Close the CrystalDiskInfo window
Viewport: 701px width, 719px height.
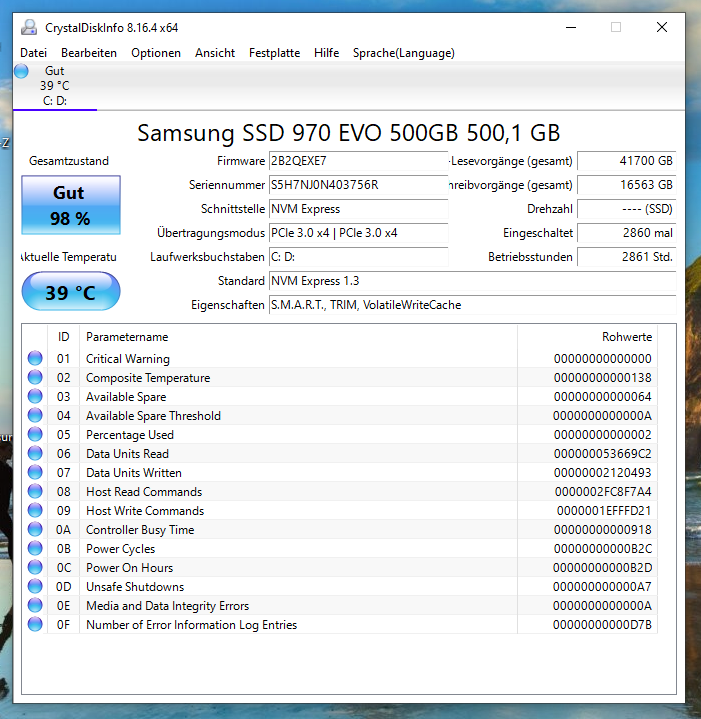(662, 28)
